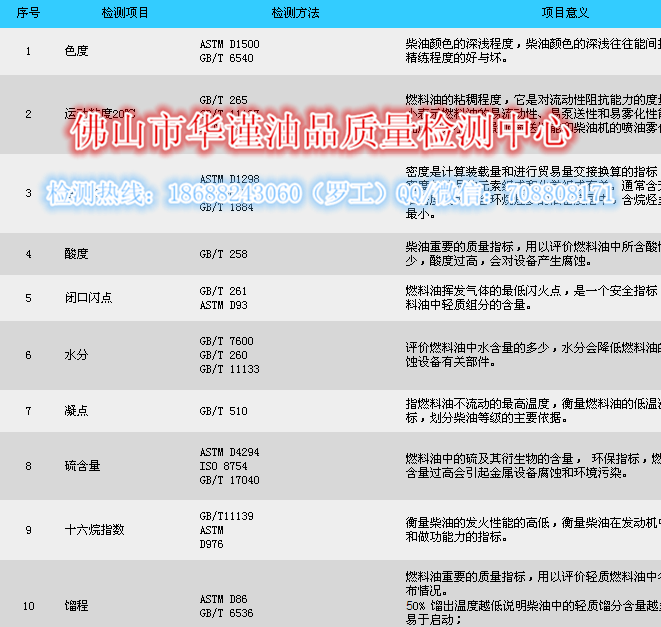The width and height of the screenshot is (661, 627).
Task: Click the GB/T11139 method text
Action: pos(226,516)
